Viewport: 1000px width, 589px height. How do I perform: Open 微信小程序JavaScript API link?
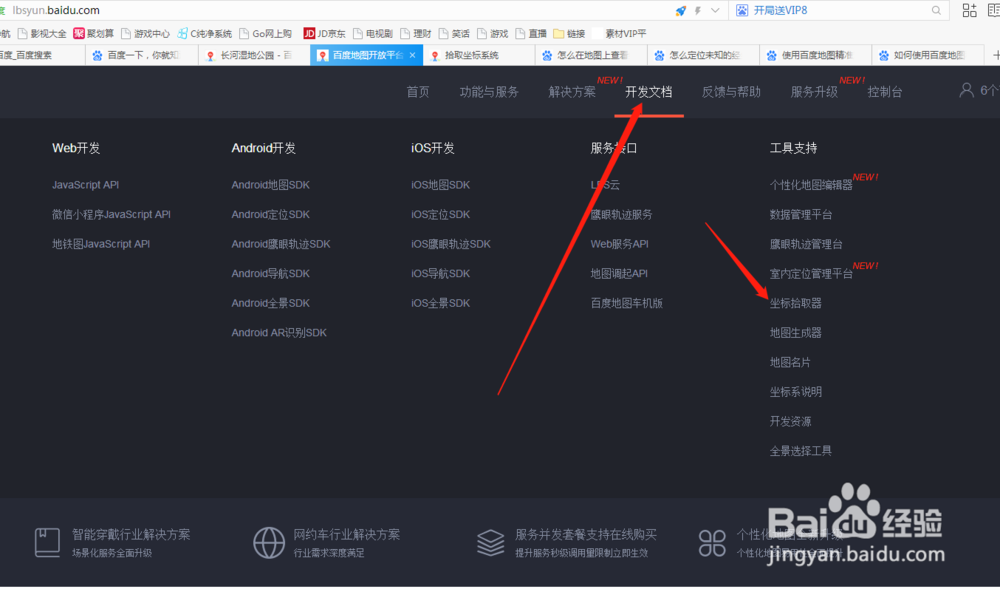[112, 214]
